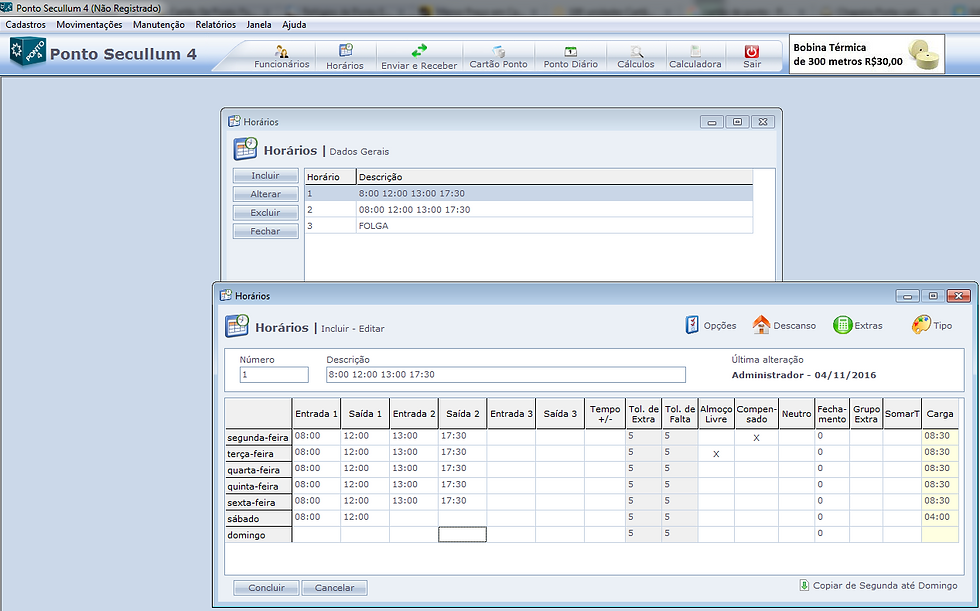Maximize the Horários Dados Gerais window
Image resolution: width=980 pixels, height=611 pixels.
tap(738, 122)
